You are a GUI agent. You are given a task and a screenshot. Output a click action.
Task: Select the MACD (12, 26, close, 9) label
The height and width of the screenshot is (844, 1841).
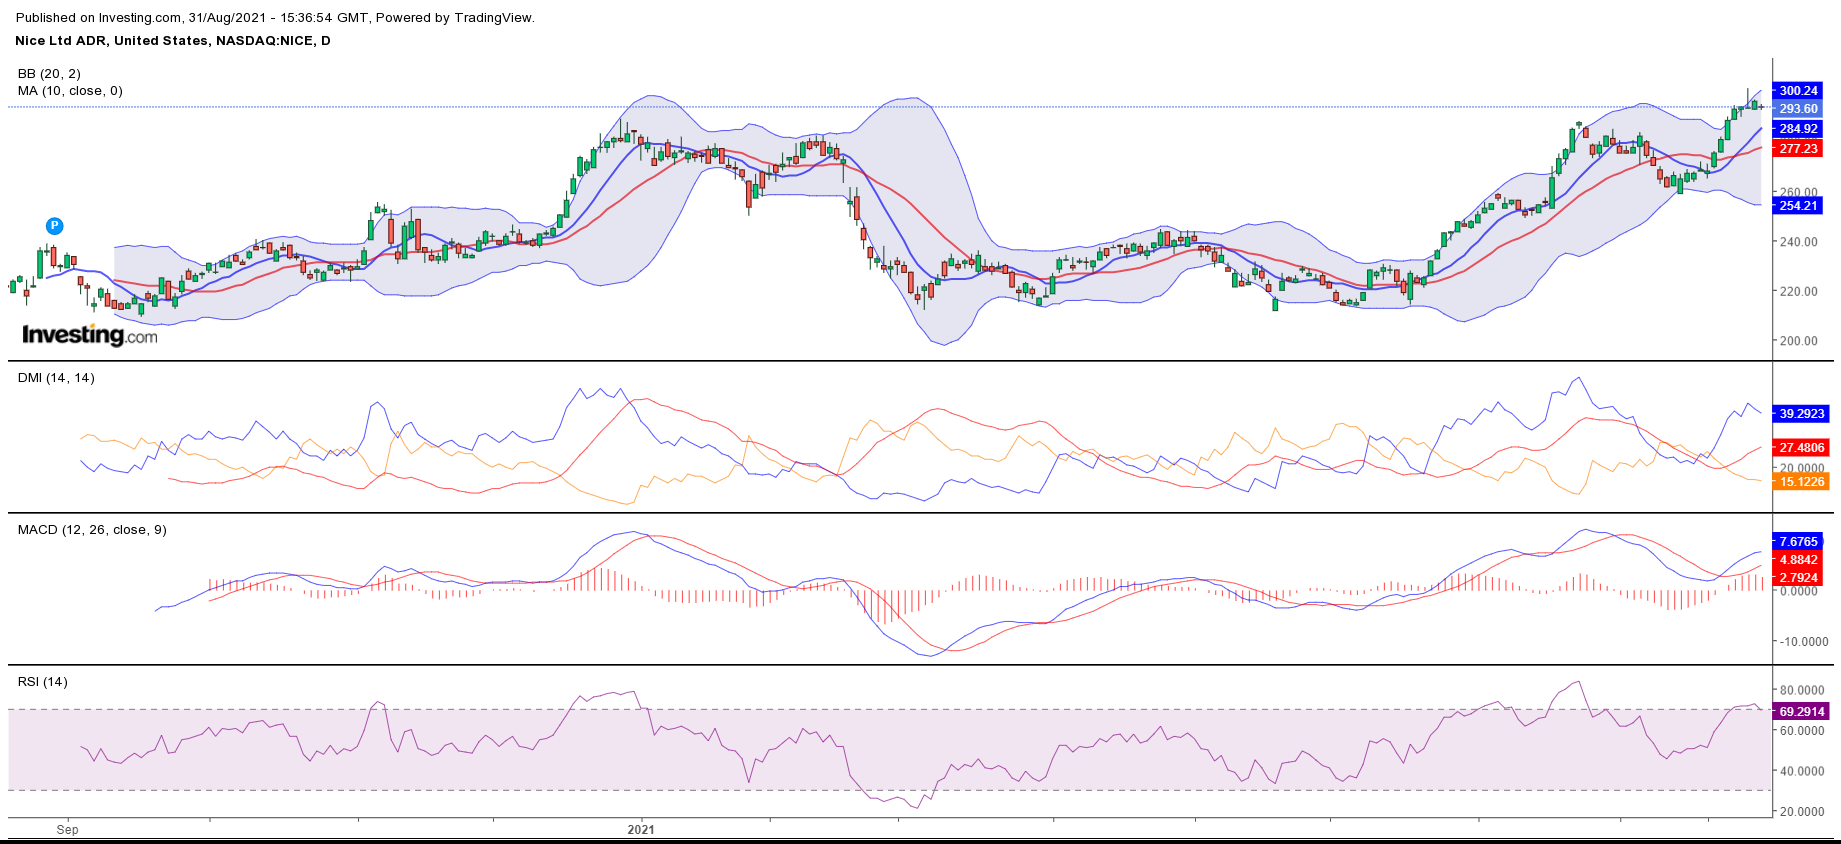tap(92, 530)
